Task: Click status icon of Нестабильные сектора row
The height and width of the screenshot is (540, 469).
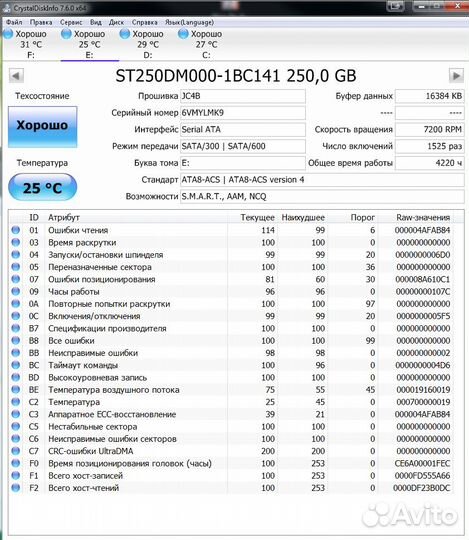Action: [15, 426]
